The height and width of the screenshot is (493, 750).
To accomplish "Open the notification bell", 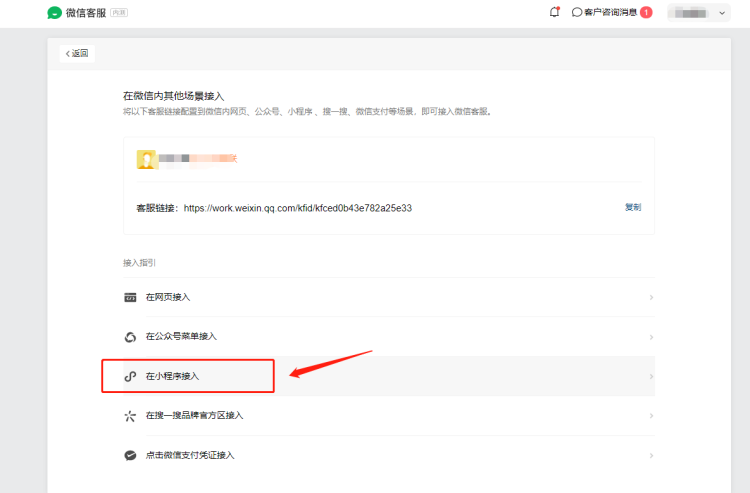I will [554, 12].
